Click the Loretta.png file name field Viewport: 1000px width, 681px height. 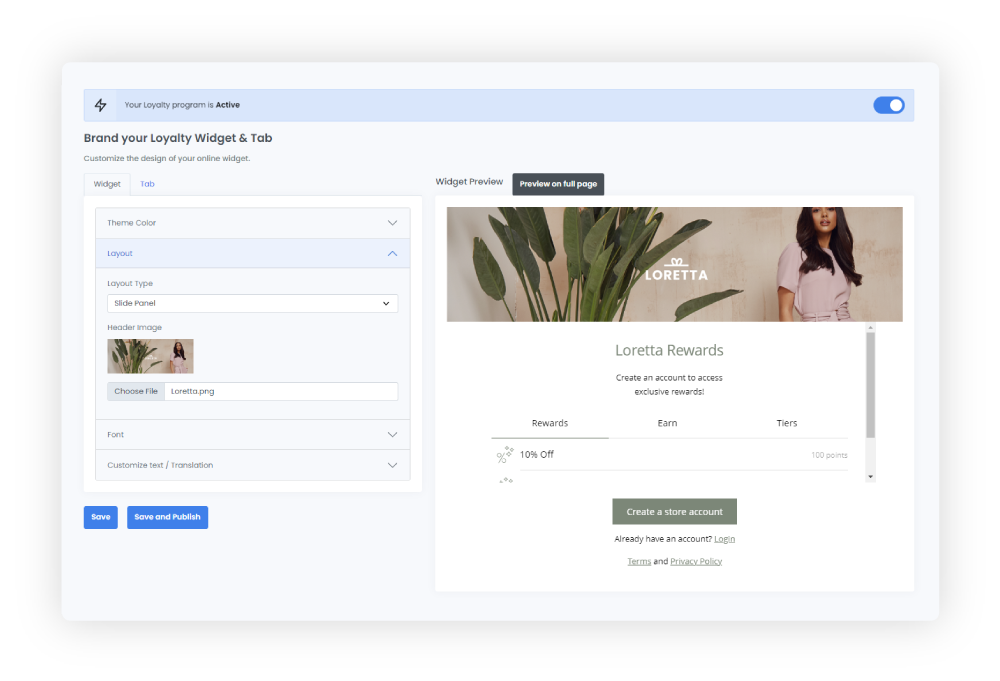pos(281,392)
